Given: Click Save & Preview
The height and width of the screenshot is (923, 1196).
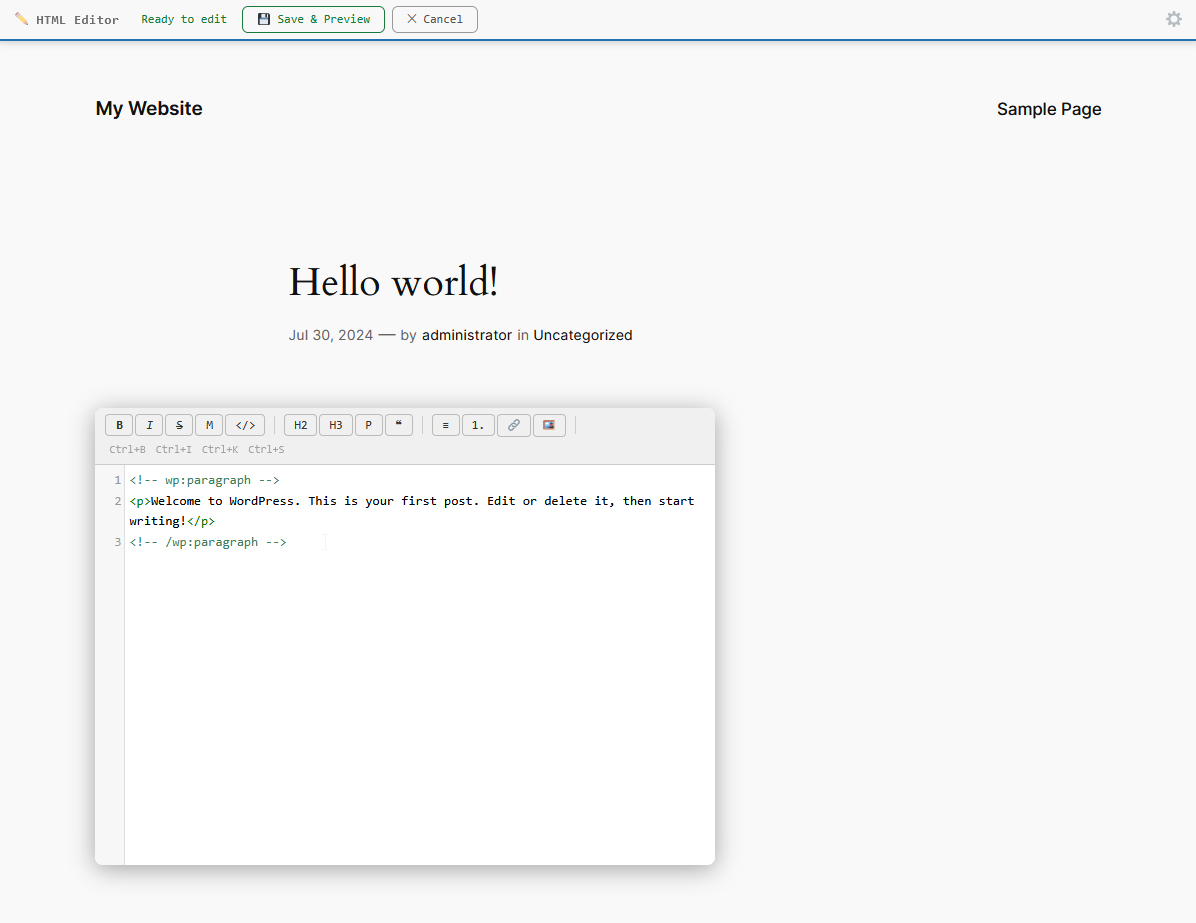Looking at the screenshot, I should pyautogui.click(x=313, y=19).
